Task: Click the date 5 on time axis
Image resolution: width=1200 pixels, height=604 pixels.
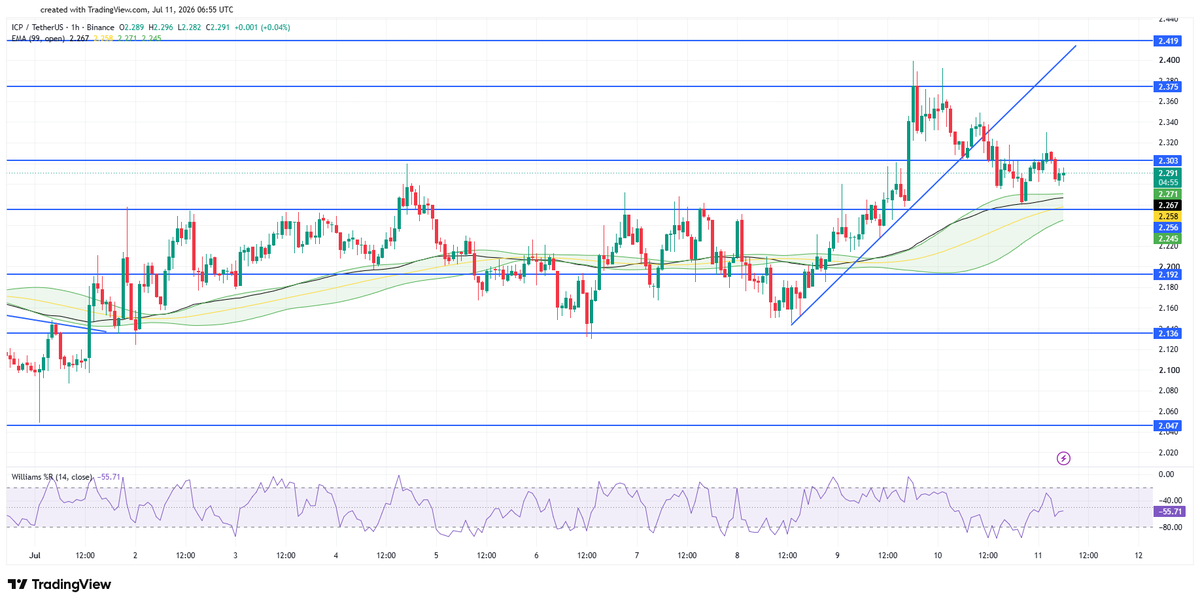Action: click(436, 554)
